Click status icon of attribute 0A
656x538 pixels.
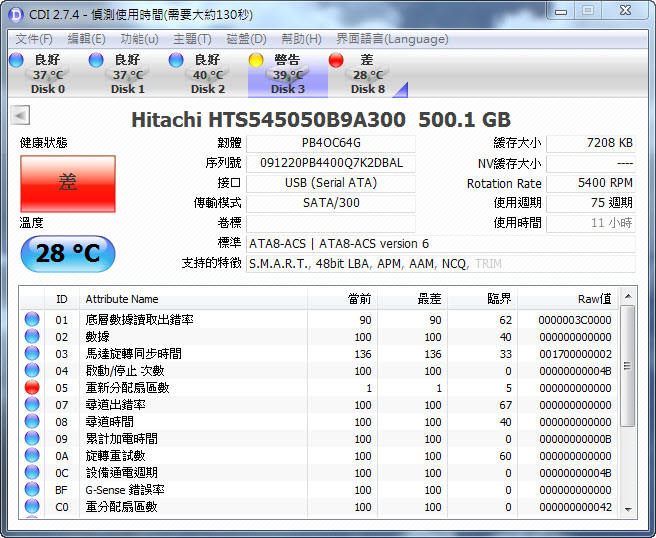point(32,456)
